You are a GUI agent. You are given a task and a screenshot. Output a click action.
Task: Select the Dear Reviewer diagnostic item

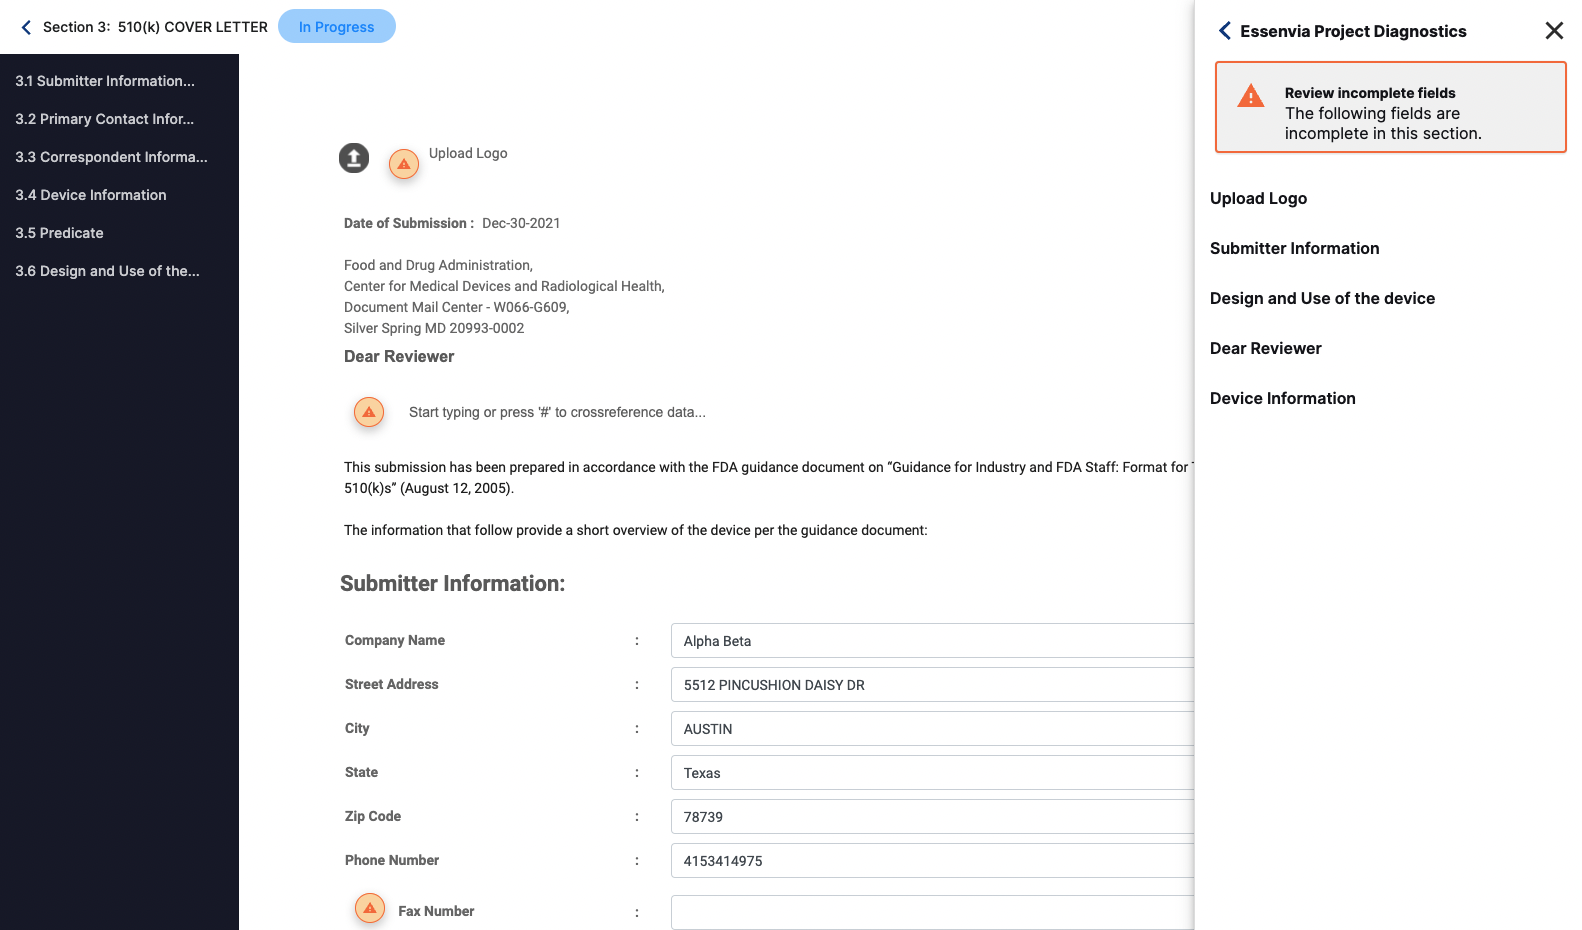click(1265, 348)
